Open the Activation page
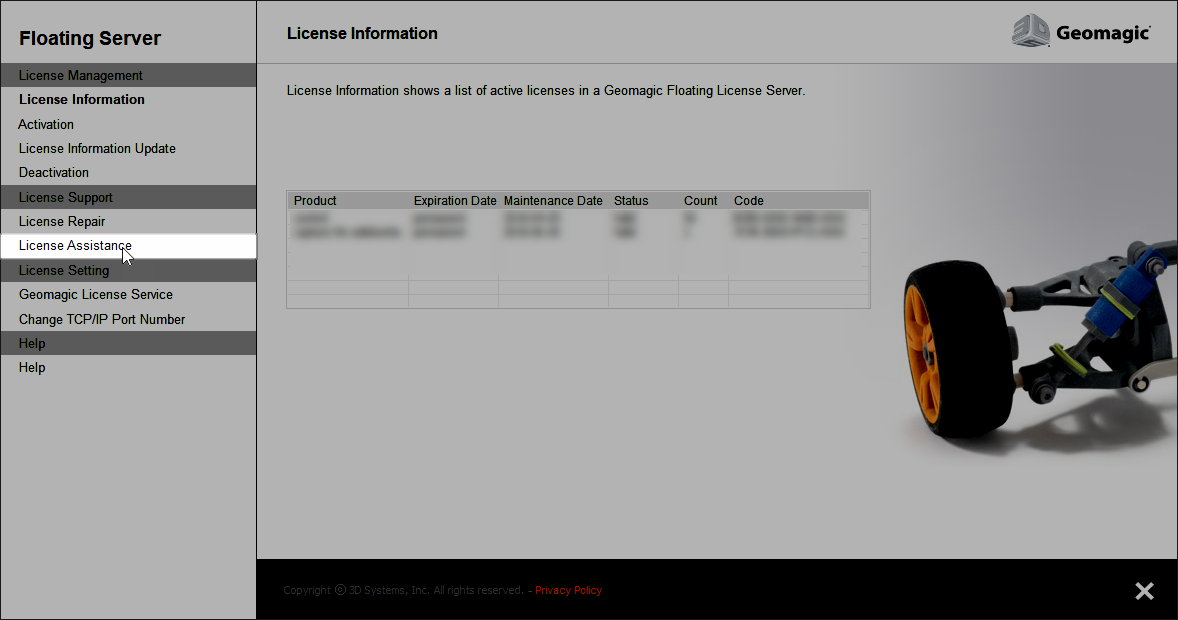 point(45,124)
